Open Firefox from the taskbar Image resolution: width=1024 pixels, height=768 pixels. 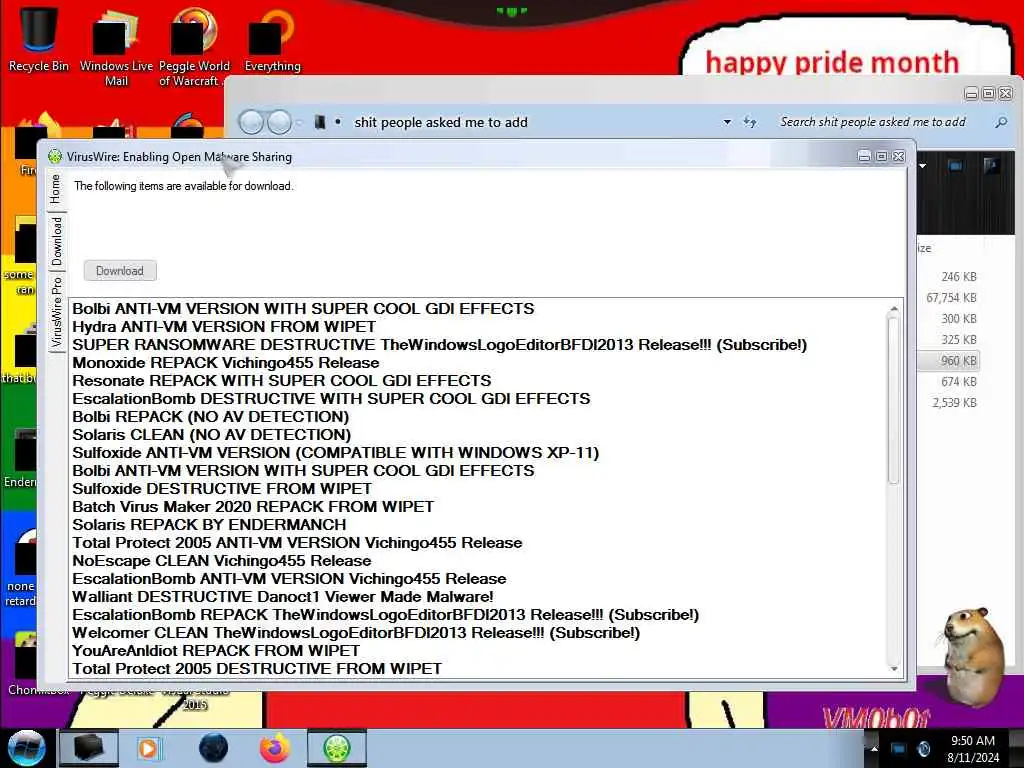point(275,748)
